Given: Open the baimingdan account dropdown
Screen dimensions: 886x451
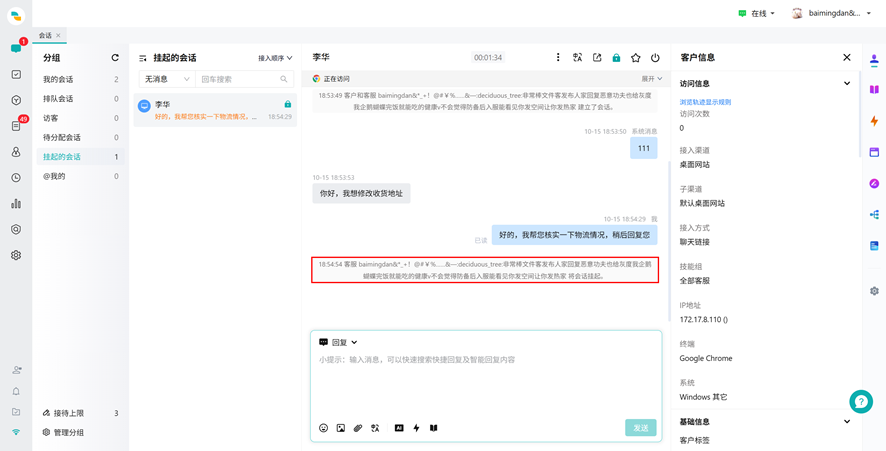Looking at the screenshot, I should [832, 14].
